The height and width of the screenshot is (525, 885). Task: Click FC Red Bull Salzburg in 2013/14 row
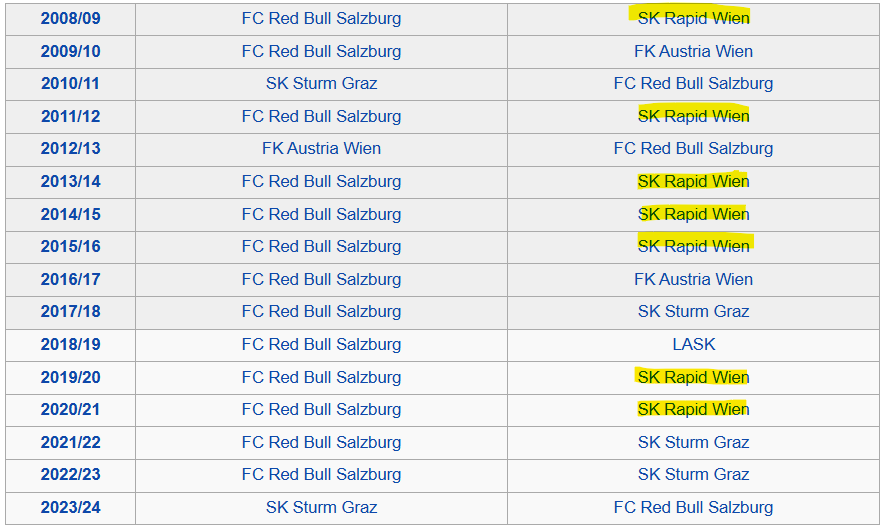click(321, 181)
